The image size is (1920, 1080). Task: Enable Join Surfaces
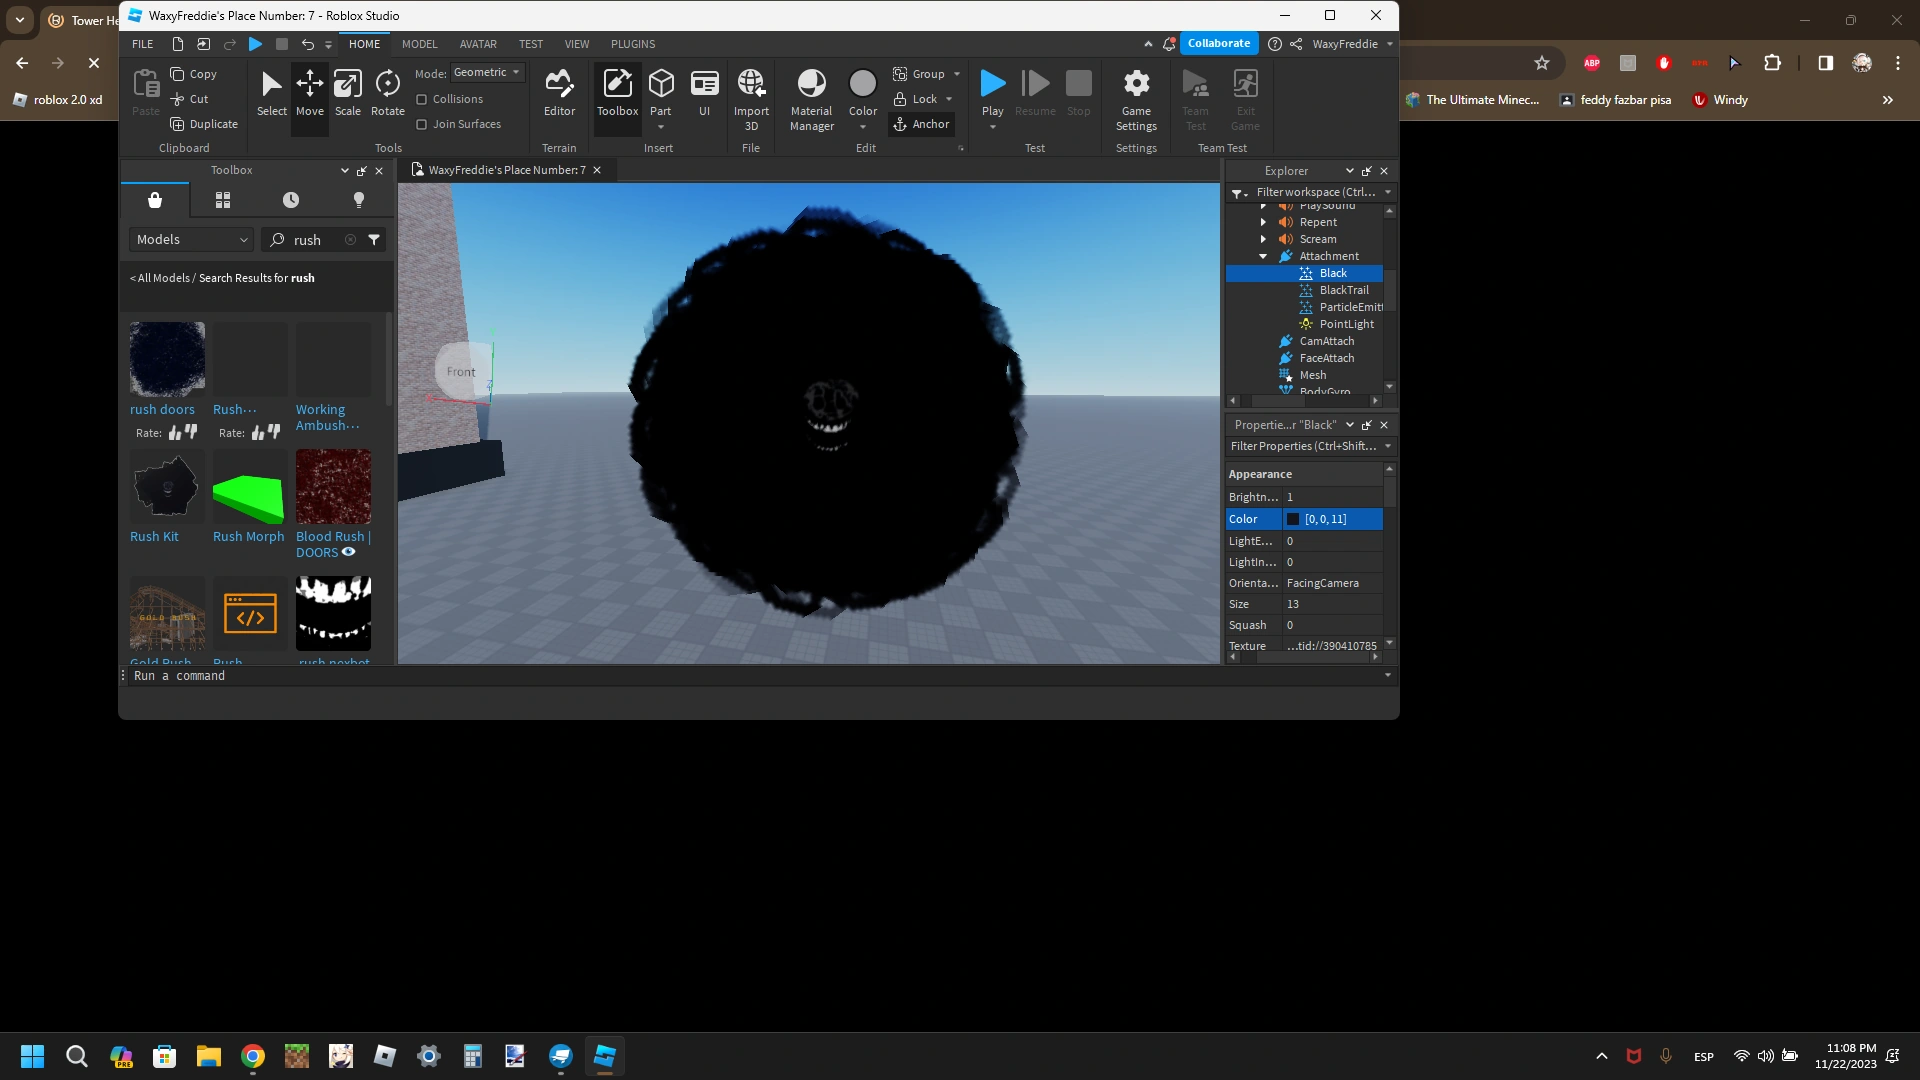422,124
